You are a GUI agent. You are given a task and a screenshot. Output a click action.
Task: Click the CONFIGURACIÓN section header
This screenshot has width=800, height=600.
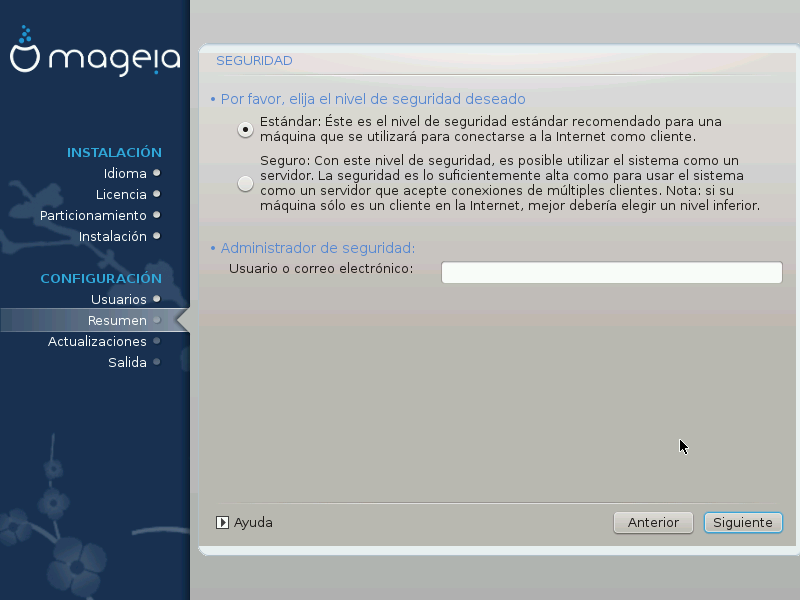[101, 279]
